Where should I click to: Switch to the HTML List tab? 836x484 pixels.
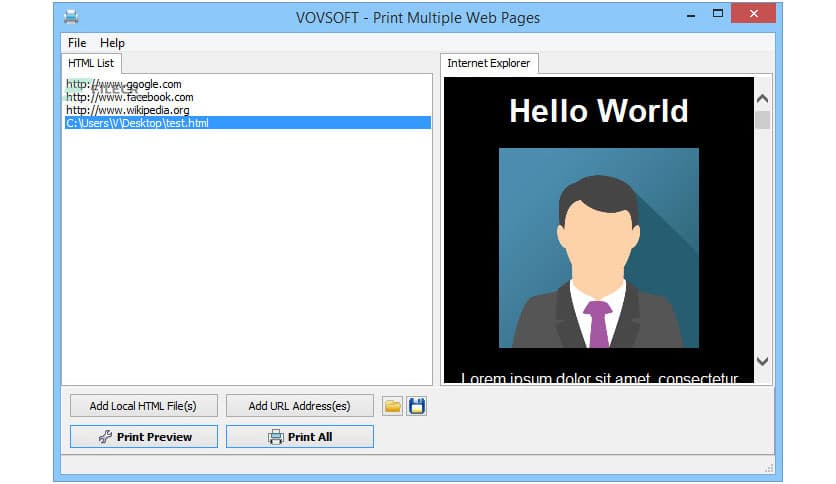click(91, 63)
